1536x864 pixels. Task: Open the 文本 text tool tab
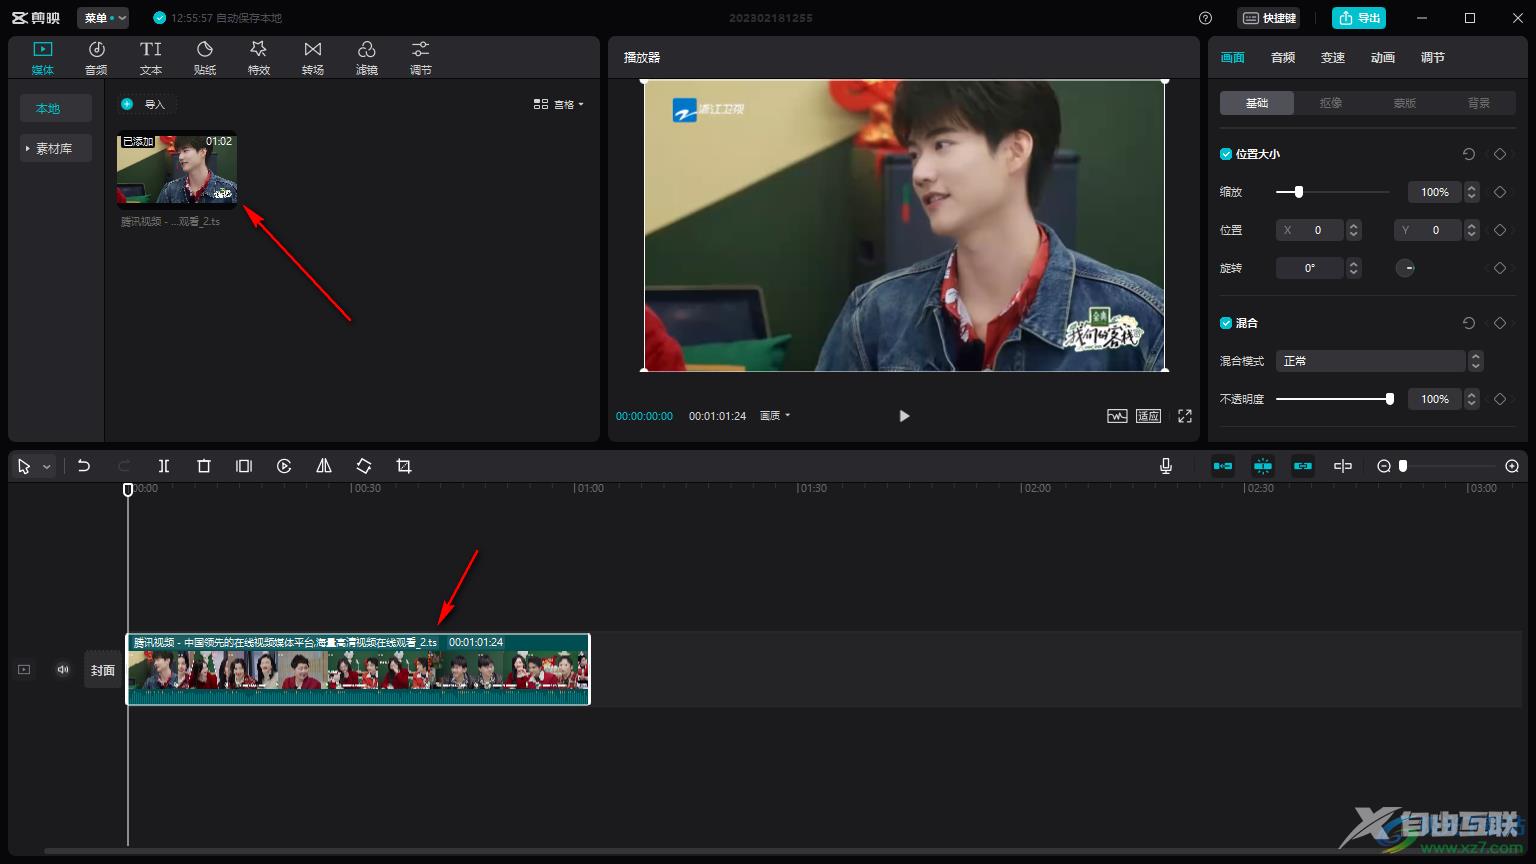pos(151,58)
